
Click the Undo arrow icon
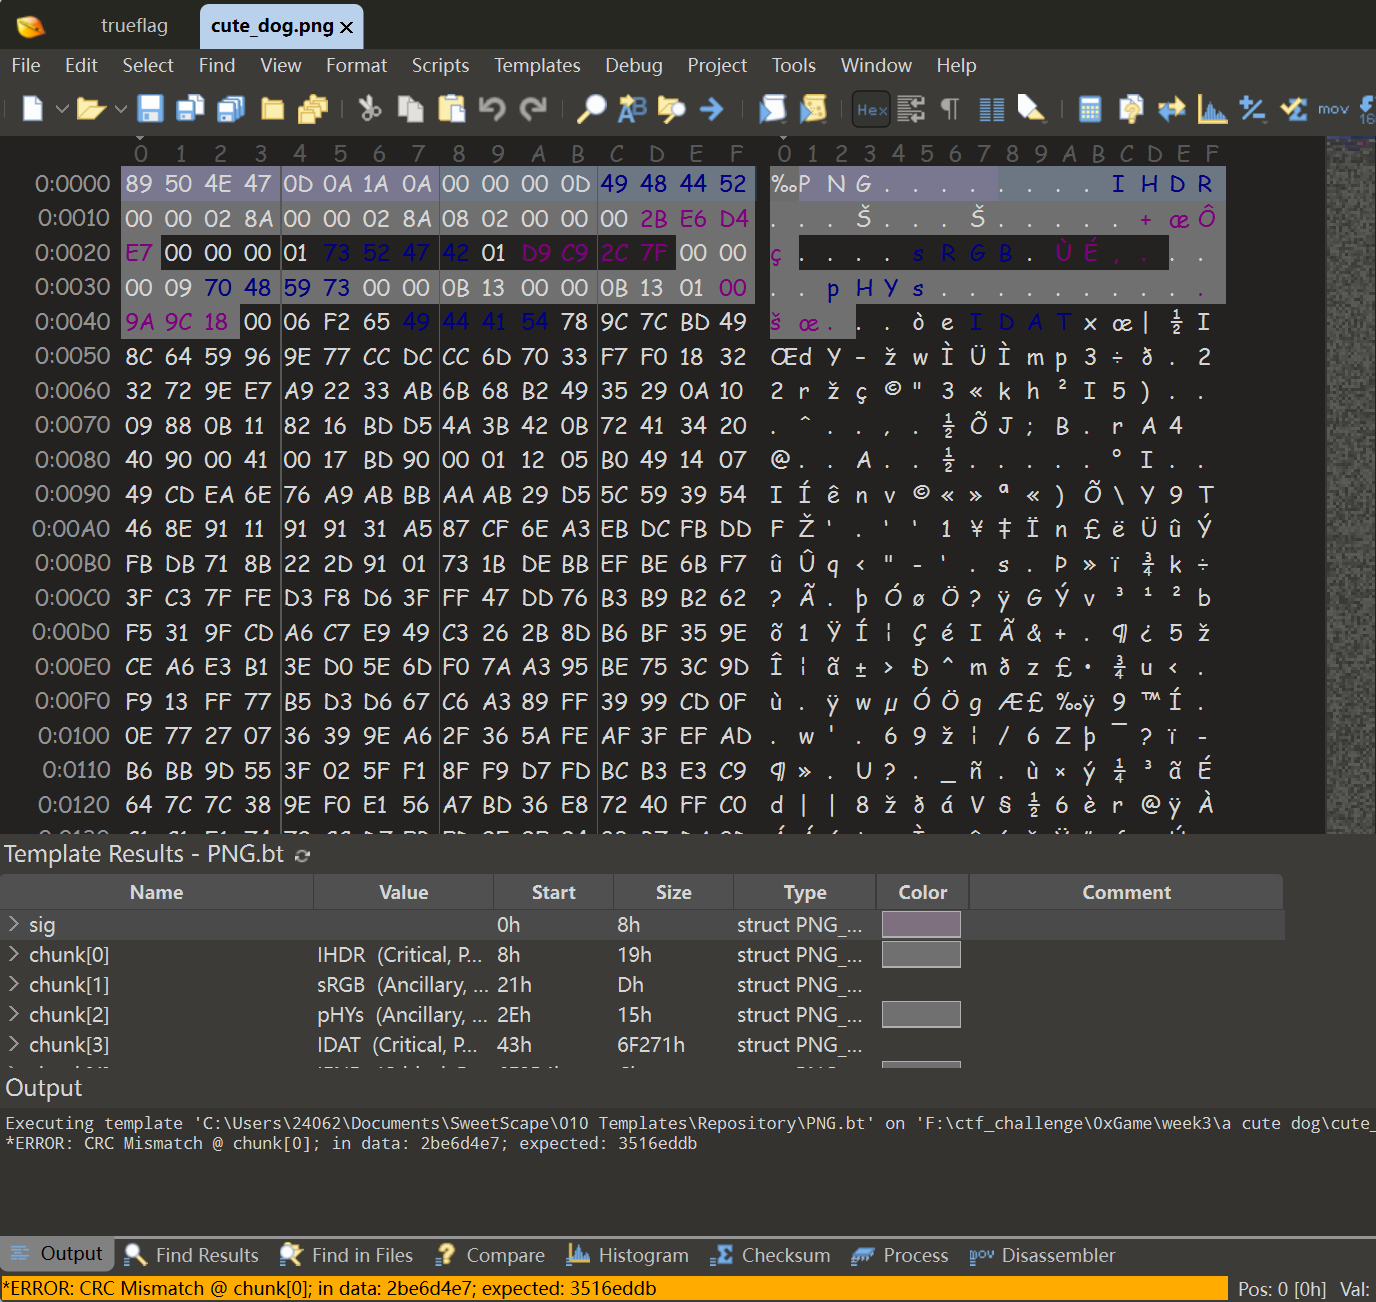(492, 109)
